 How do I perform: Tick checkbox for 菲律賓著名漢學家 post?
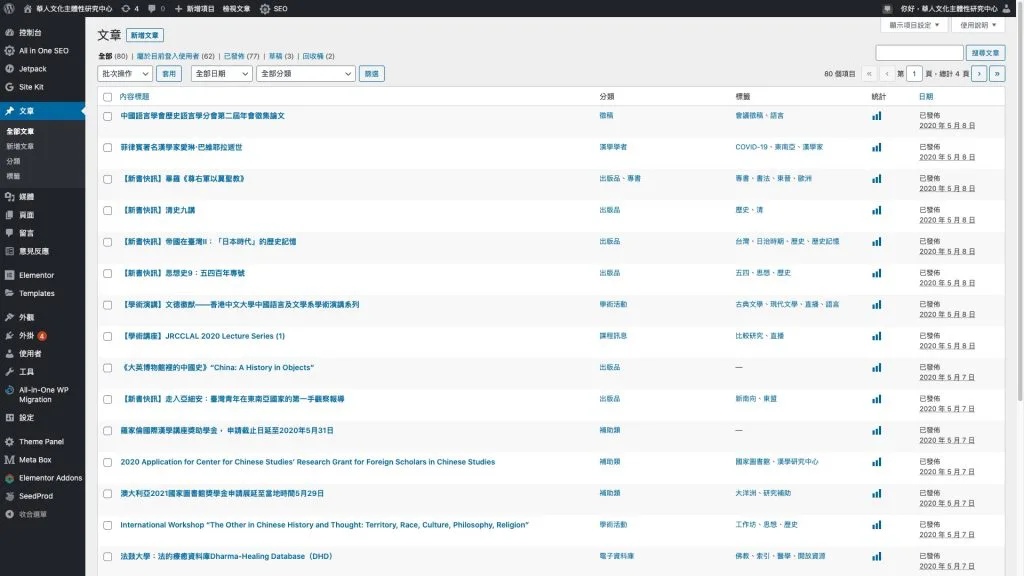(x=107, y=147)
